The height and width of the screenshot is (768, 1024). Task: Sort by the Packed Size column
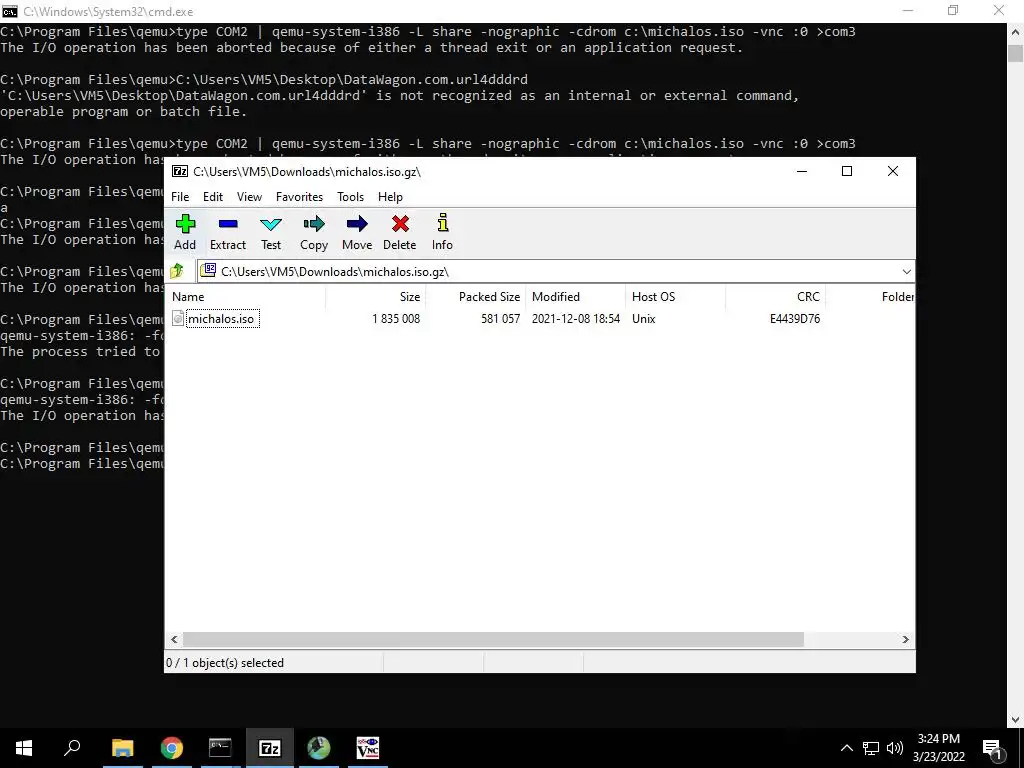475,296
